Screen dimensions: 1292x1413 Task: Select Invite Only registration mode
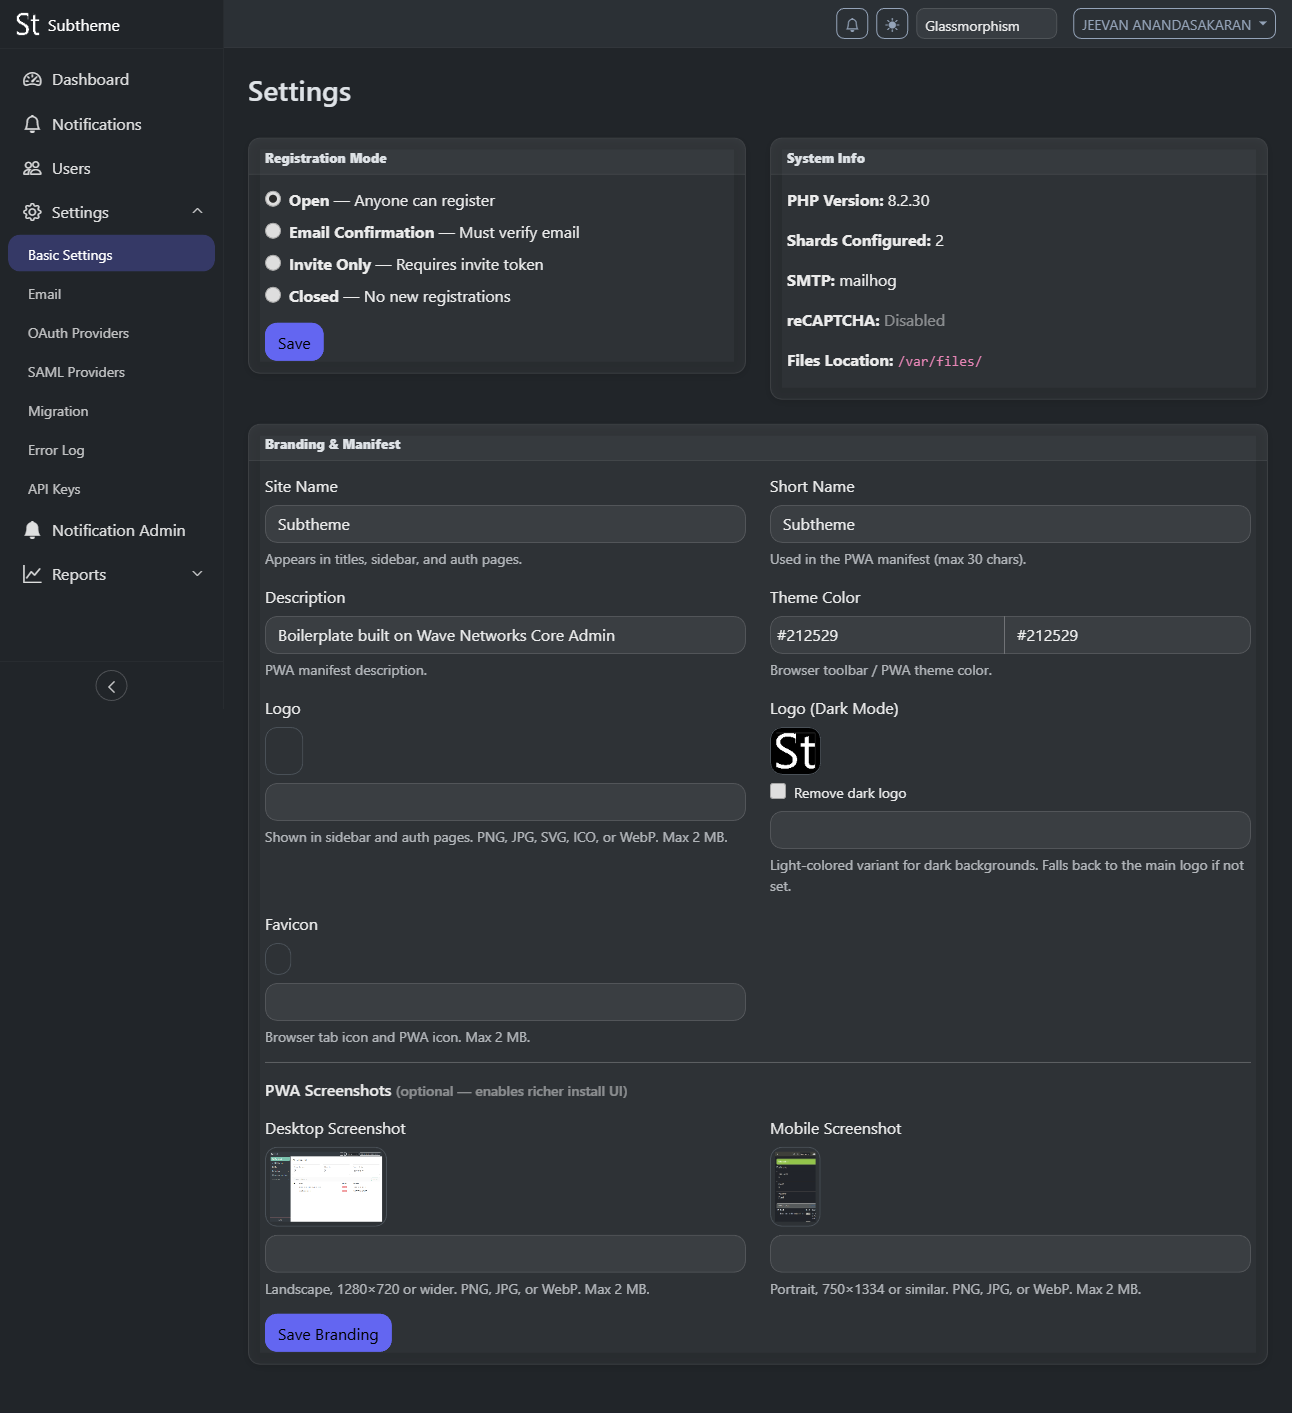[273, 263]
